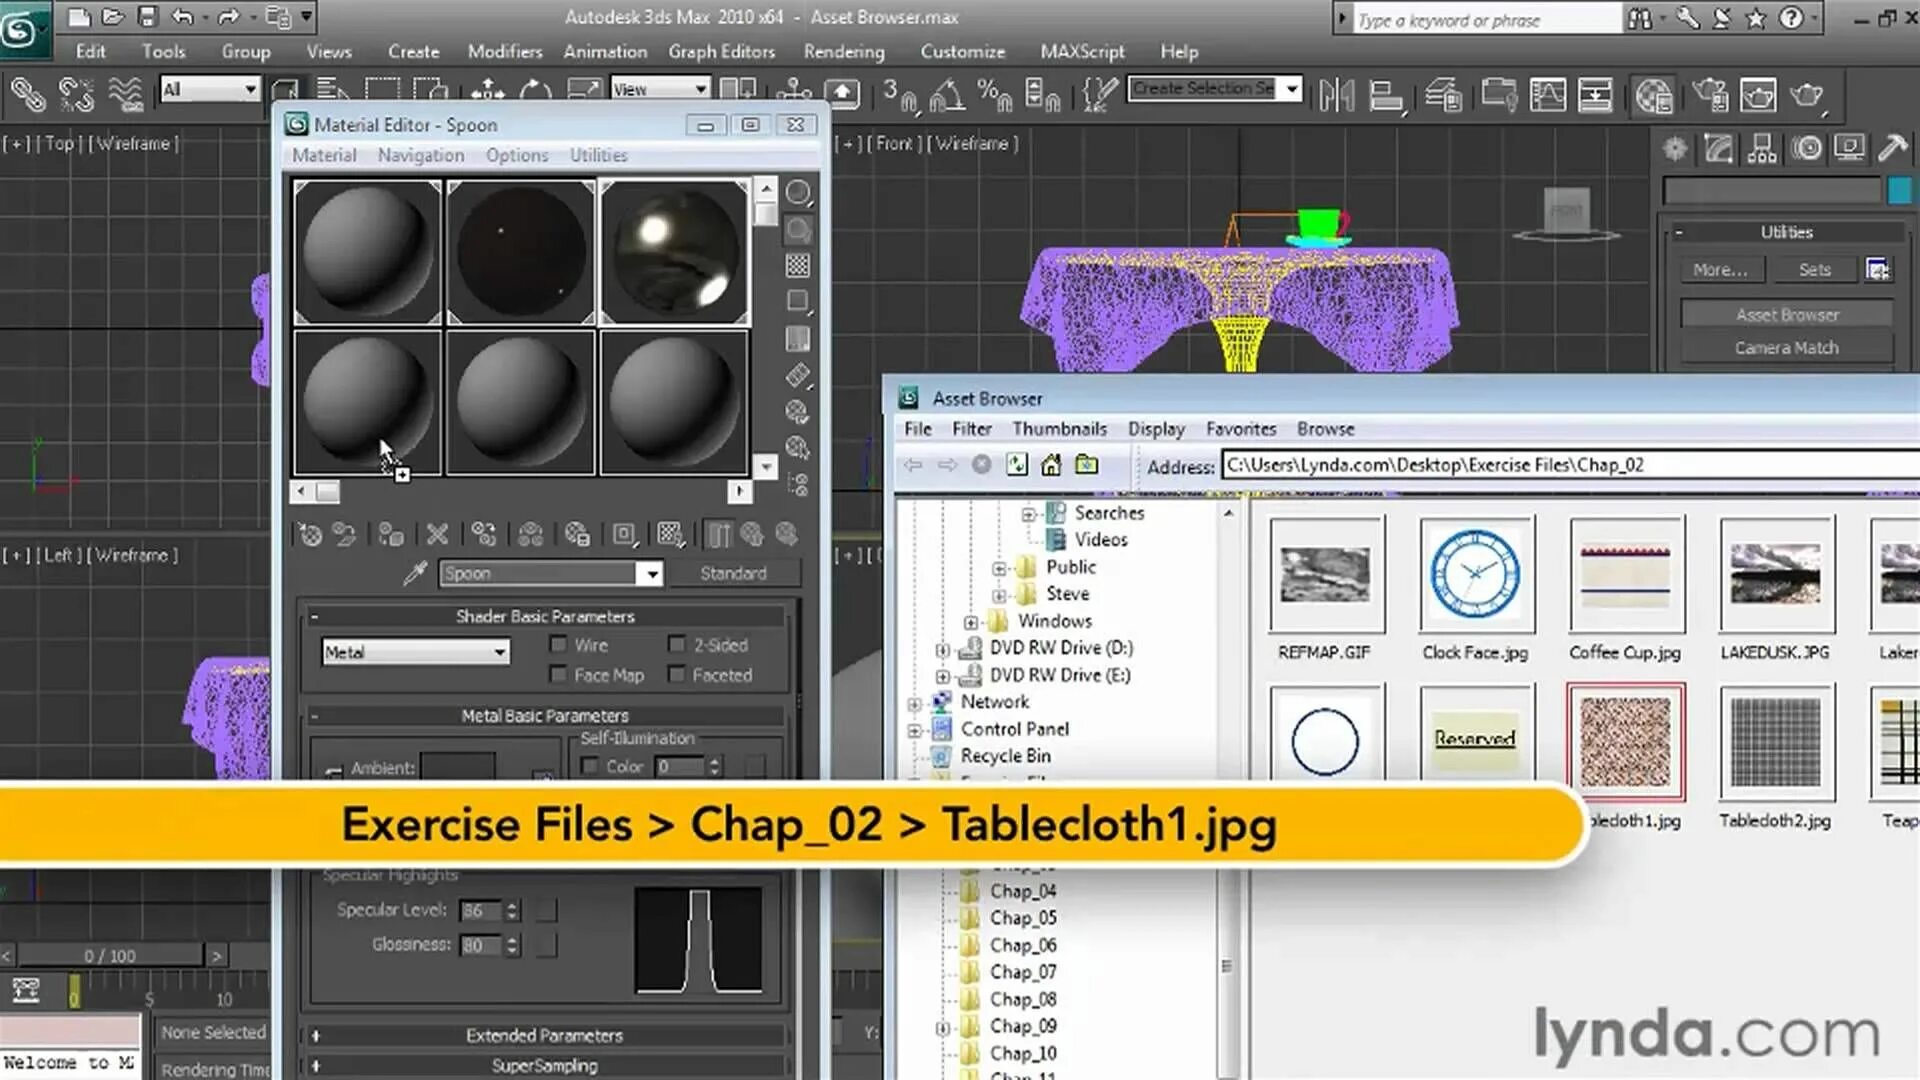Open the Thumbnails menu in Asset Browser
Viewport: 1920px width, 1080px height.
pos(1059,429)
